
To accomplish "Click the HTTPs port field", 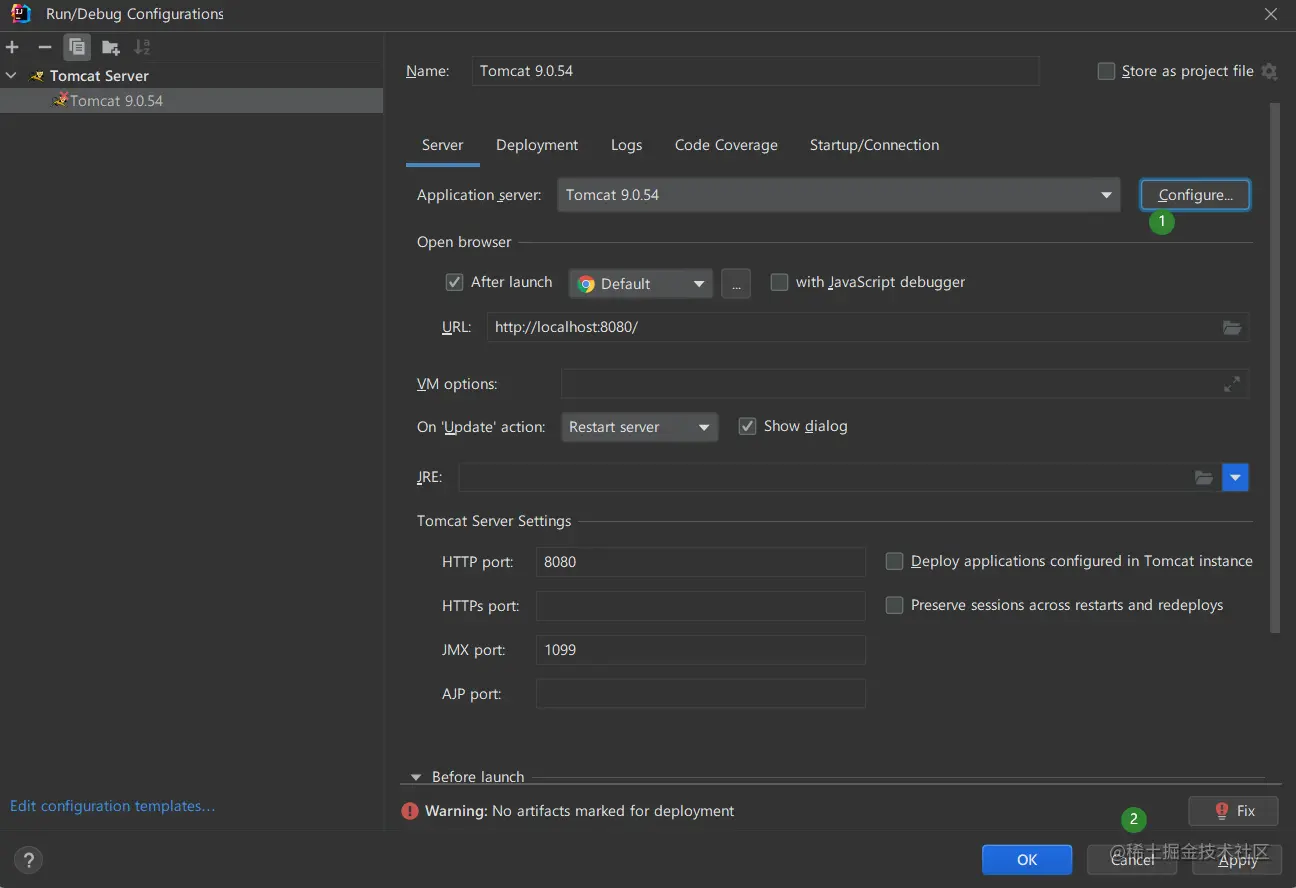I will tap(701, 606).
